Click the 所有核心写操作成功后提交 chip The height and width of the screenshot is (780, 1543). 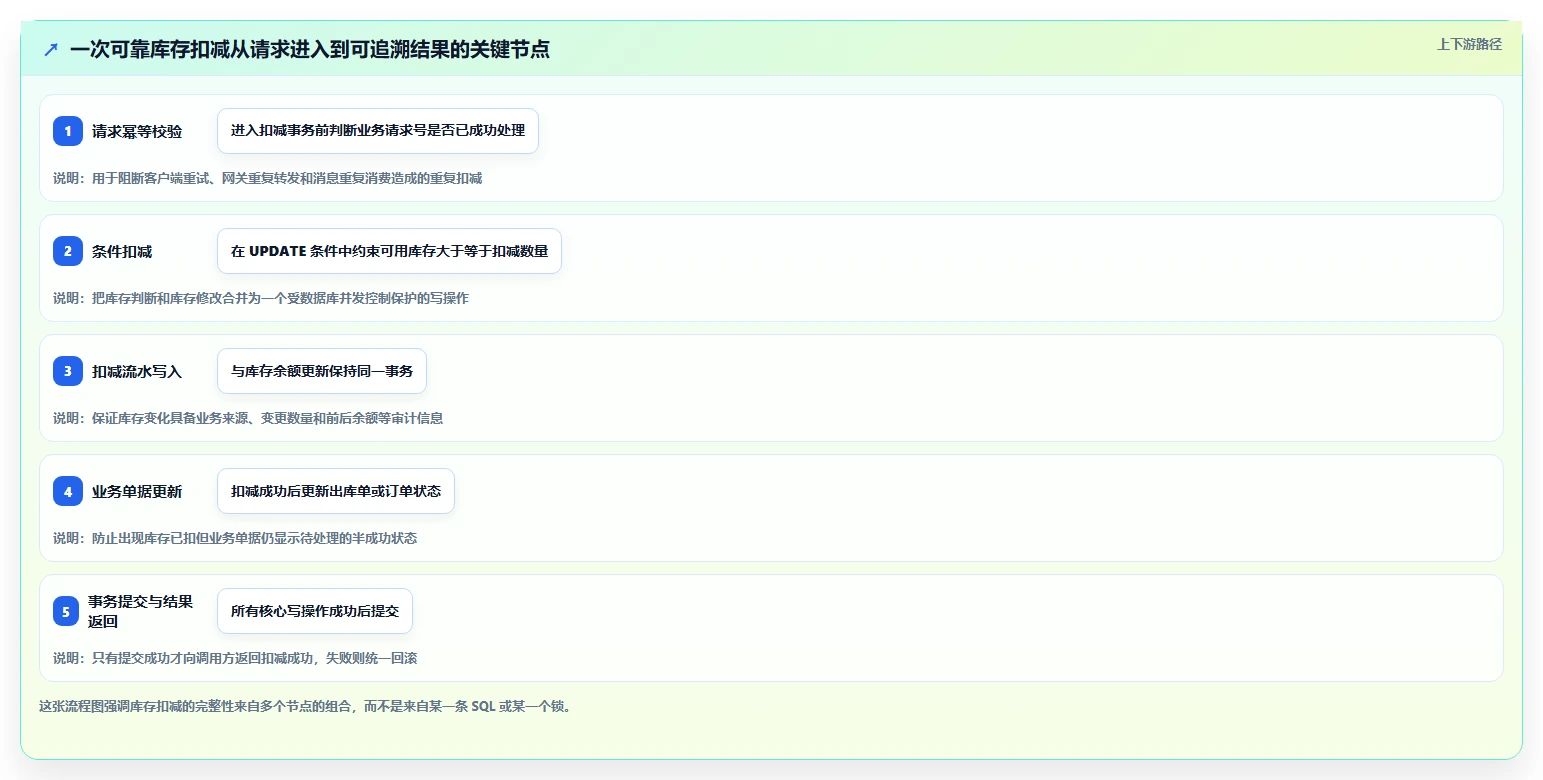click(315, 611)
